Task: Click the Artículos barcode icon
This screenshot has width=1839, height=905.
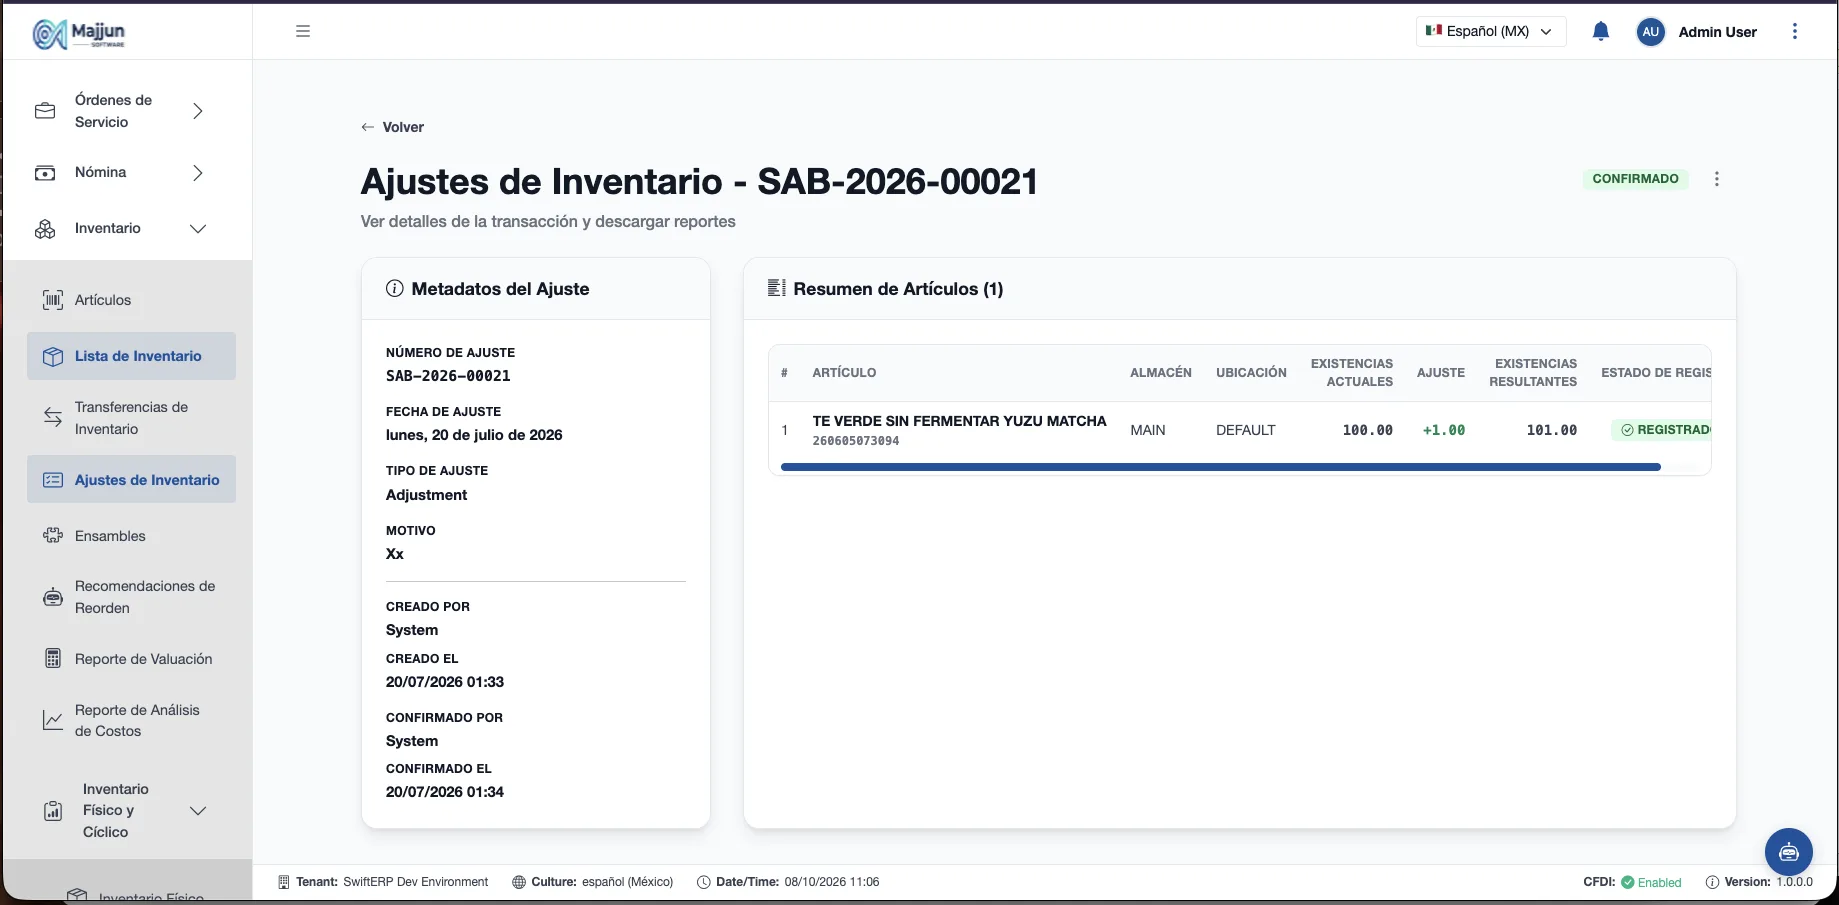Action: pyautogui.click(x=53, y=300)
